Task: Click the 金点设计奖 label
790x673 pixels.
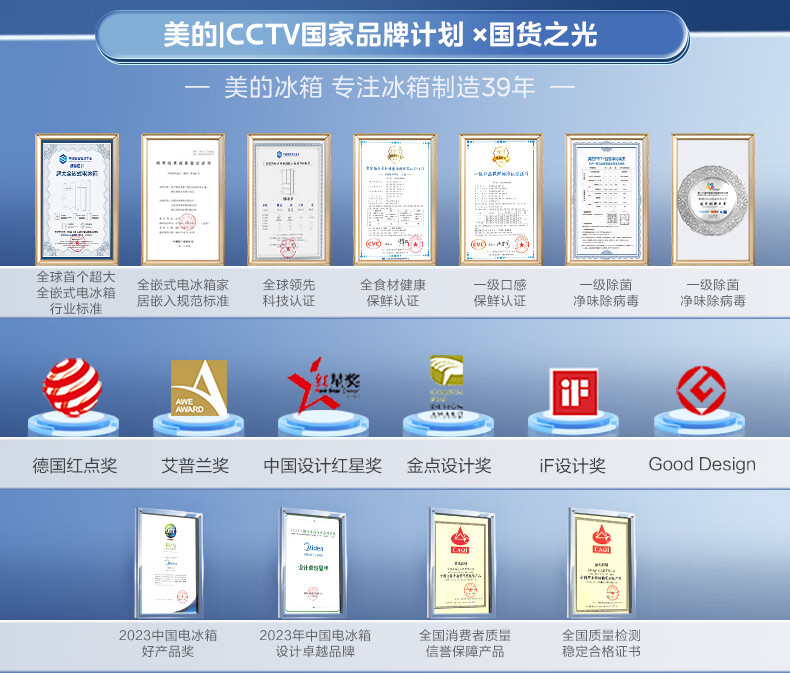Action: pyautogui.click(x=449, y=465)
